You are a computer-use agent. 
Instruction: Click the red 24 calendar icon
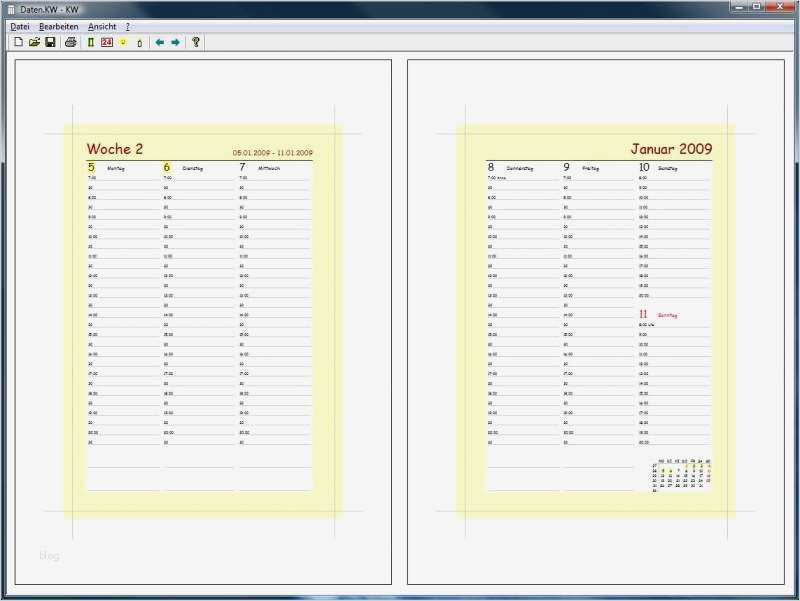click(107, 42)
